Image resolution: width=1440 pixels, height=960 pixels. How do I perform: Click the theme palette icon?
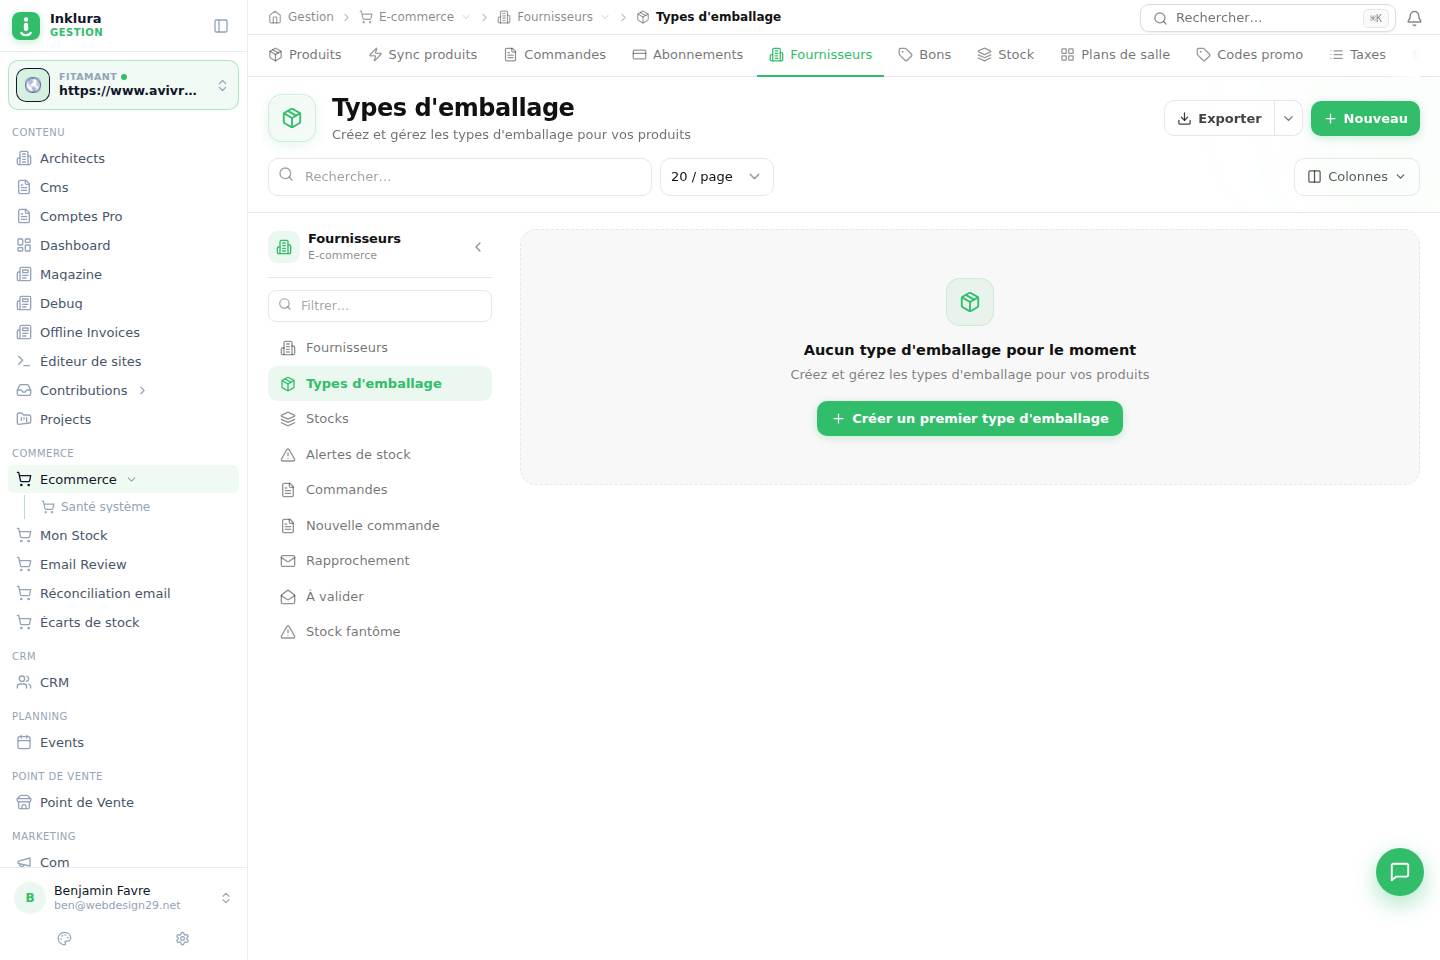(x=65, y=938)
